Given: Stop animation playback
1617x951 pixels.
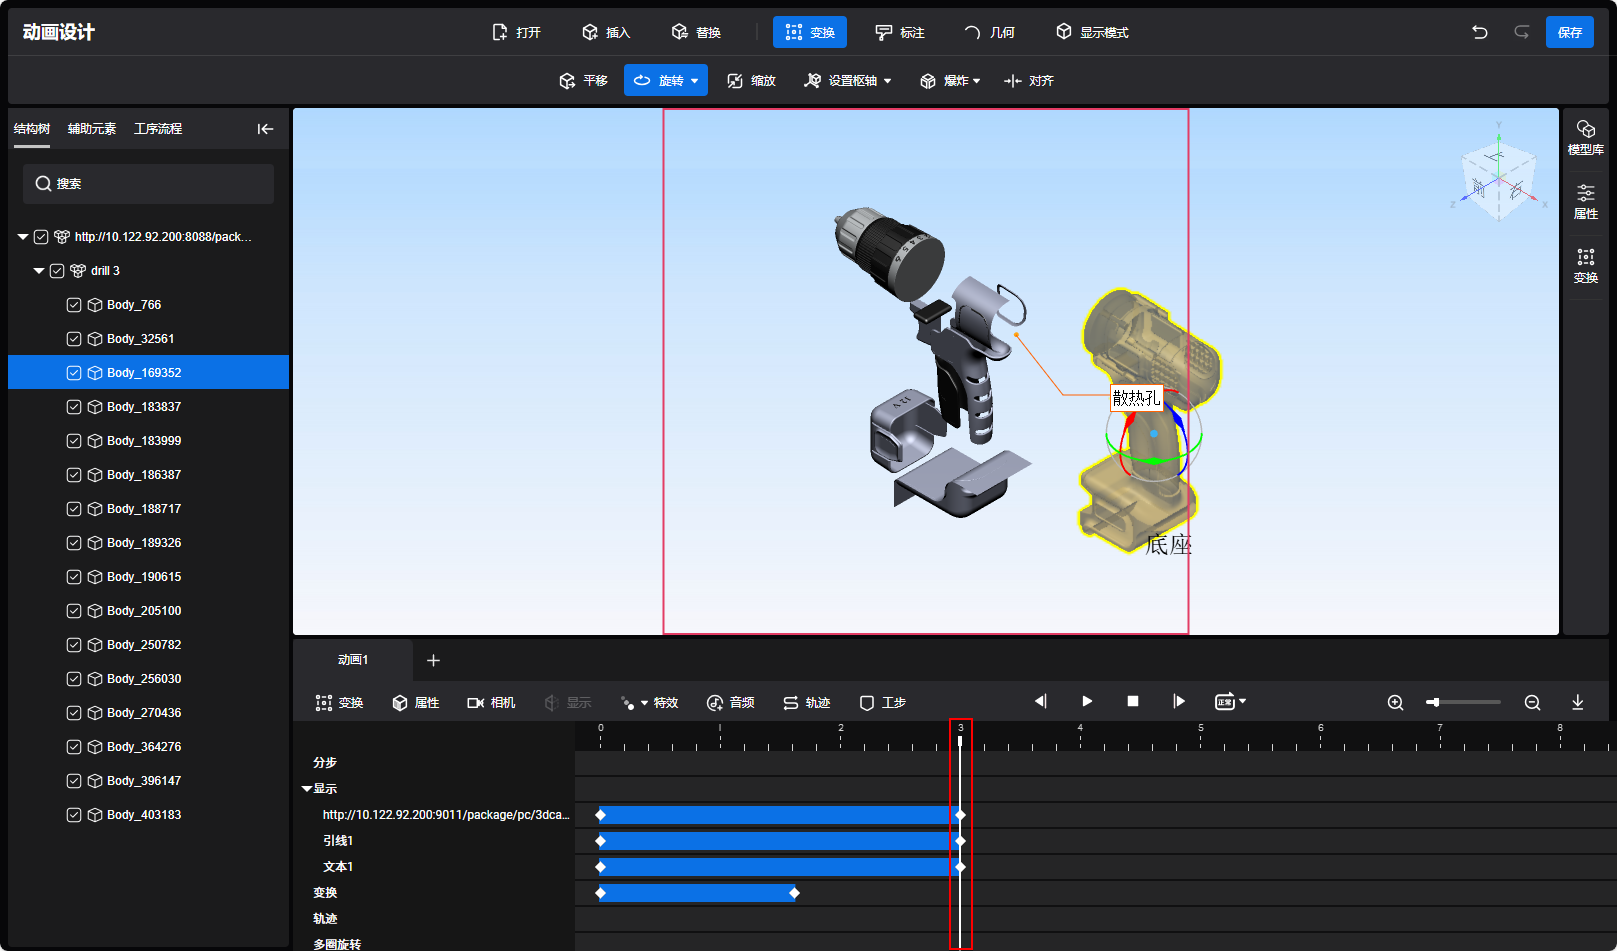Looking at the screenshot, I should point(1132,702).
